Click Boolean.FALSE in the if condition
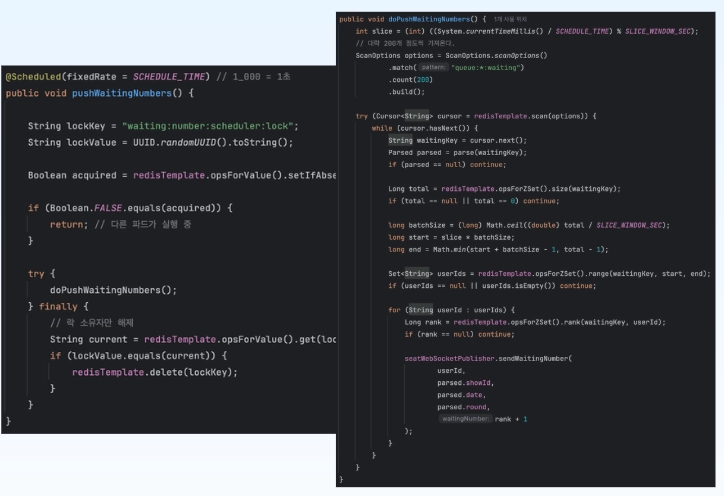The width and height of the screenshot is (724, 496). 86,208
